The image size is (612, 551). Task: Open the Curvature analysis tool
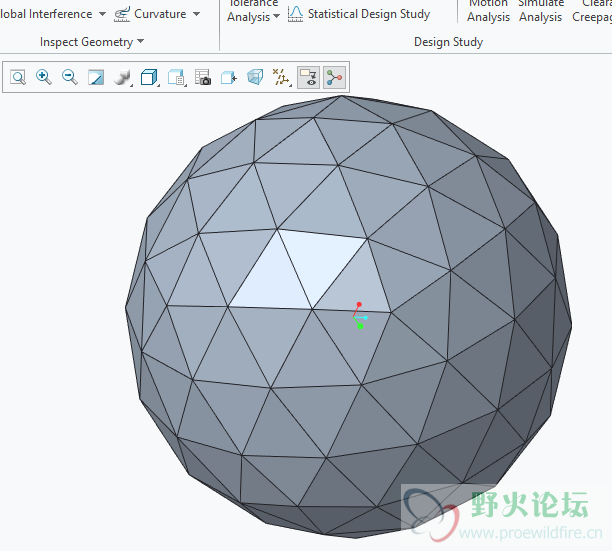[x=150, y=14]
